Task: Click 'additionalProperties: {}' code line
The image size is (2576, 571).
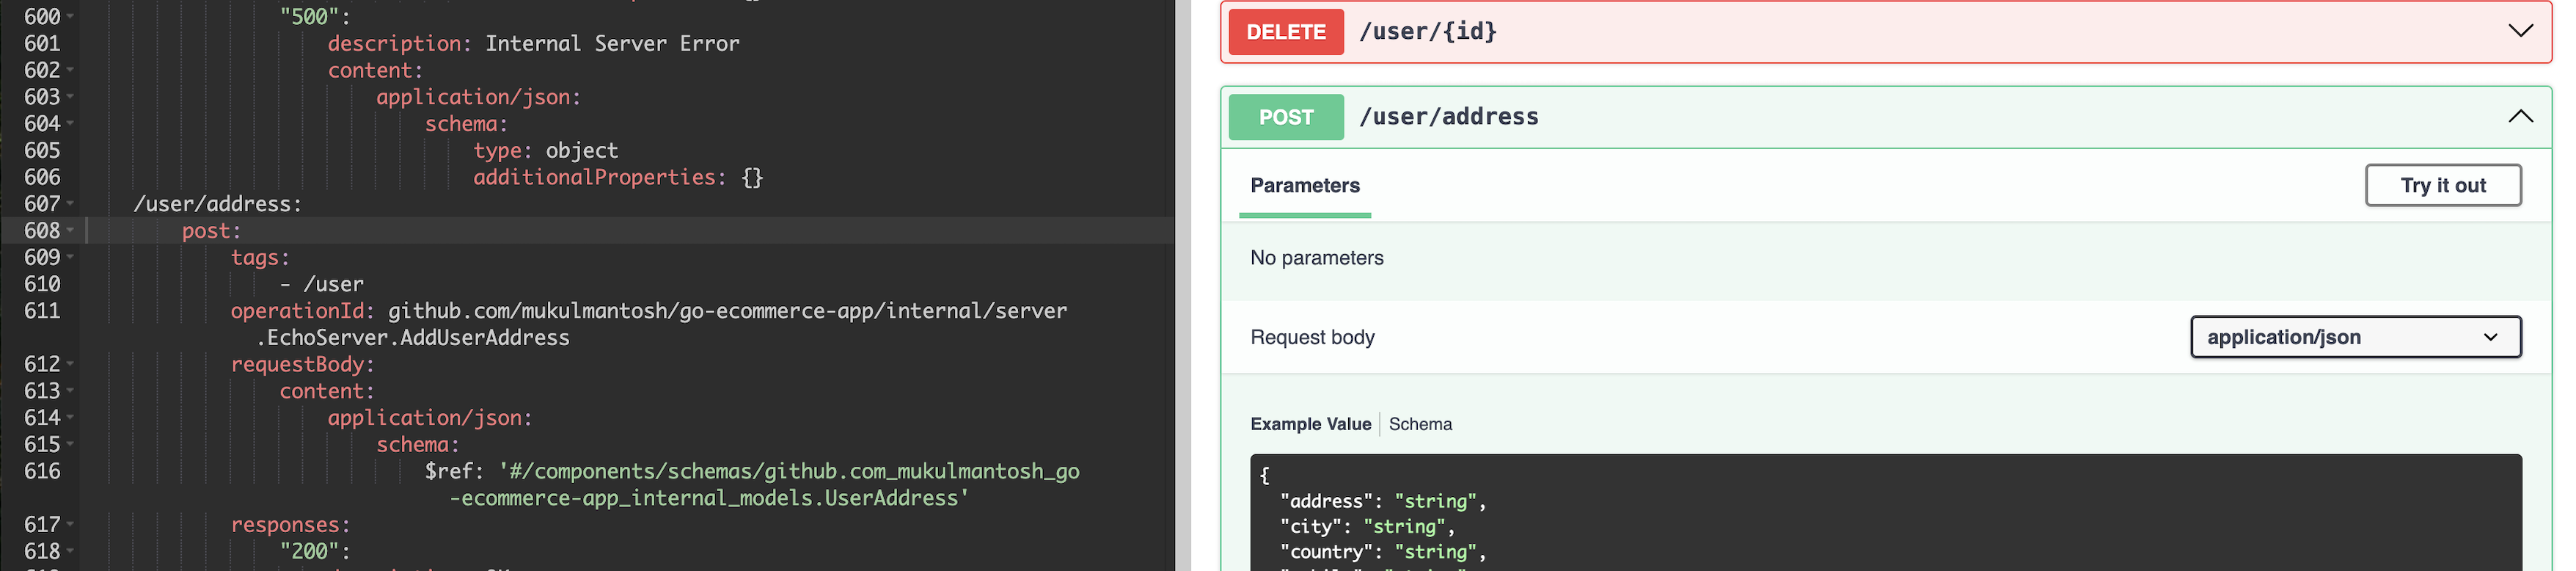Action: (x=618, y=177)
